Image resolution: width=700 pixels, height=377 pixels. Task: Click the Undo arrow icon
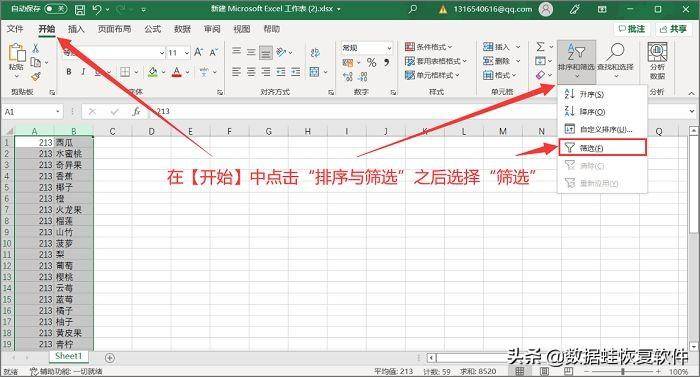pyautogui.click(x=97, y=9)
